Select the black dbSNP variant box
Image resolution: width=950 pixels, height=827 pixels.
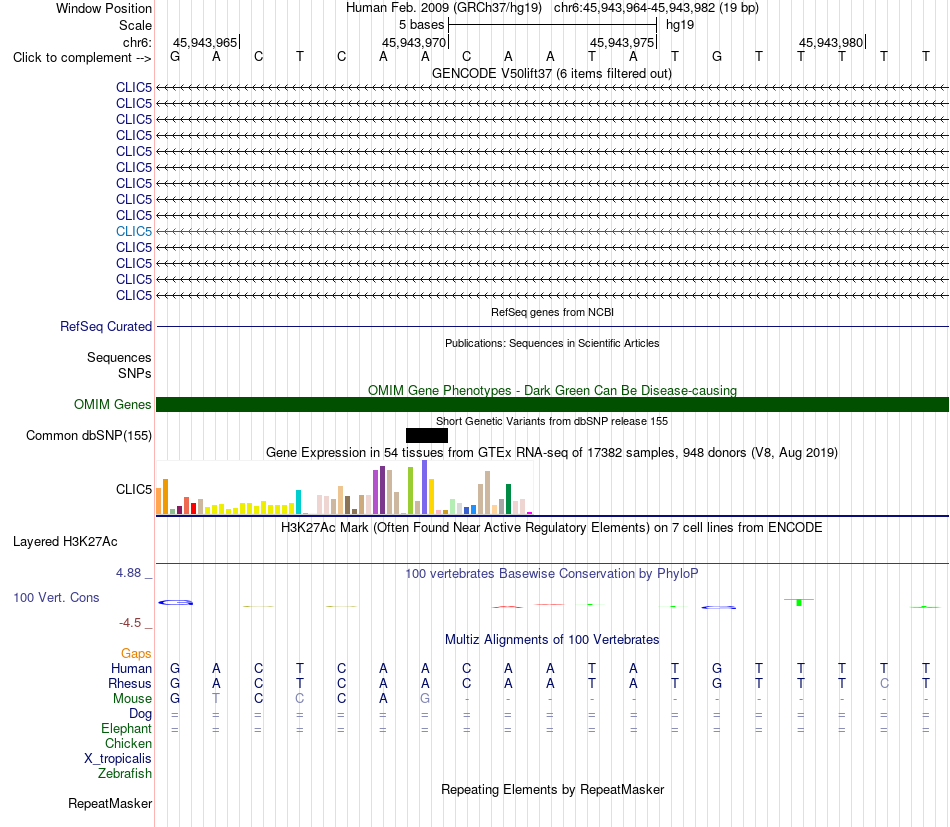click(x=427, y=436)
